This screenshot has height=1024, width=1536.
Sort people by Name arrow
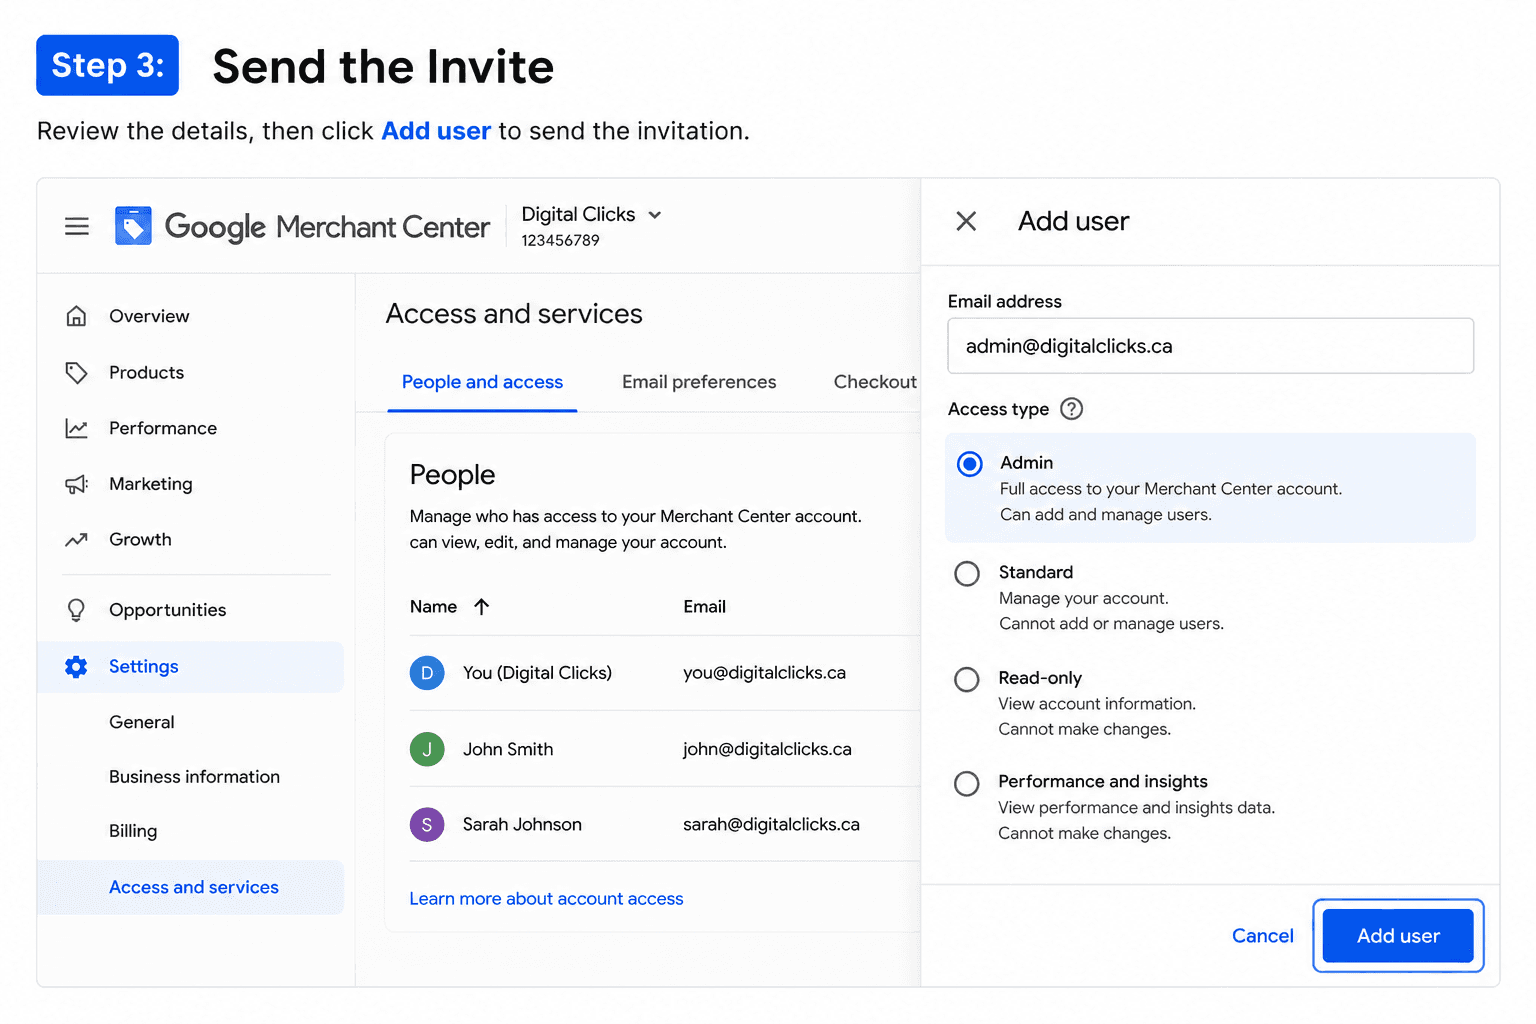click(x=481, y=607)
